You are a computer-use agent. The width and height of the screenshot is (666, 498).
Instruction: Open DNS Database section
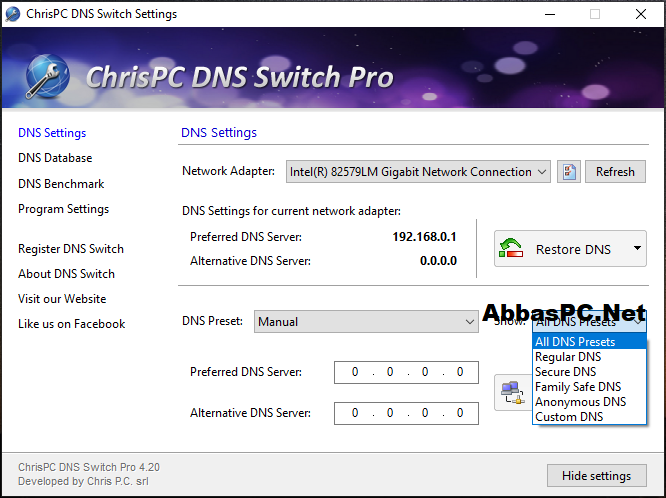55,158
